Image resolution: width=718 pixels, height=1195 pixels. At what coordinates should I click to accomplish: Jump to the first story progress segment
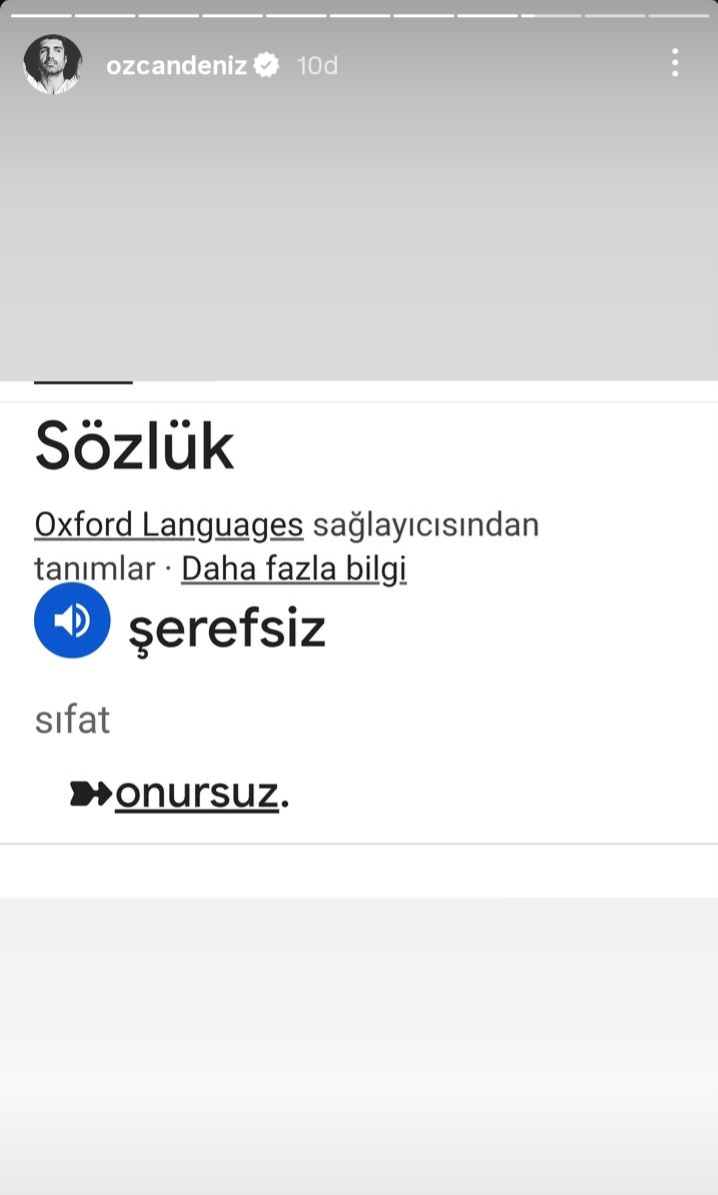click(x=41, y=16)
